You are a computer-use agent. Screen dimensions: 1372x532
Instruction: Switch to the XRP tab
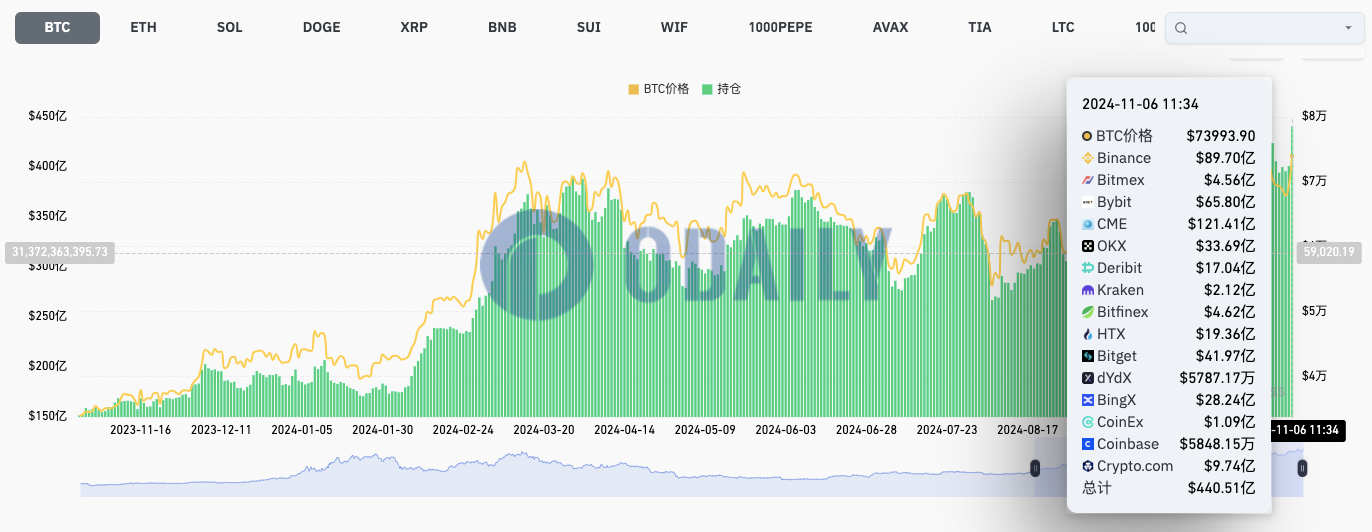pyautogui.click(x=413, y=28)
